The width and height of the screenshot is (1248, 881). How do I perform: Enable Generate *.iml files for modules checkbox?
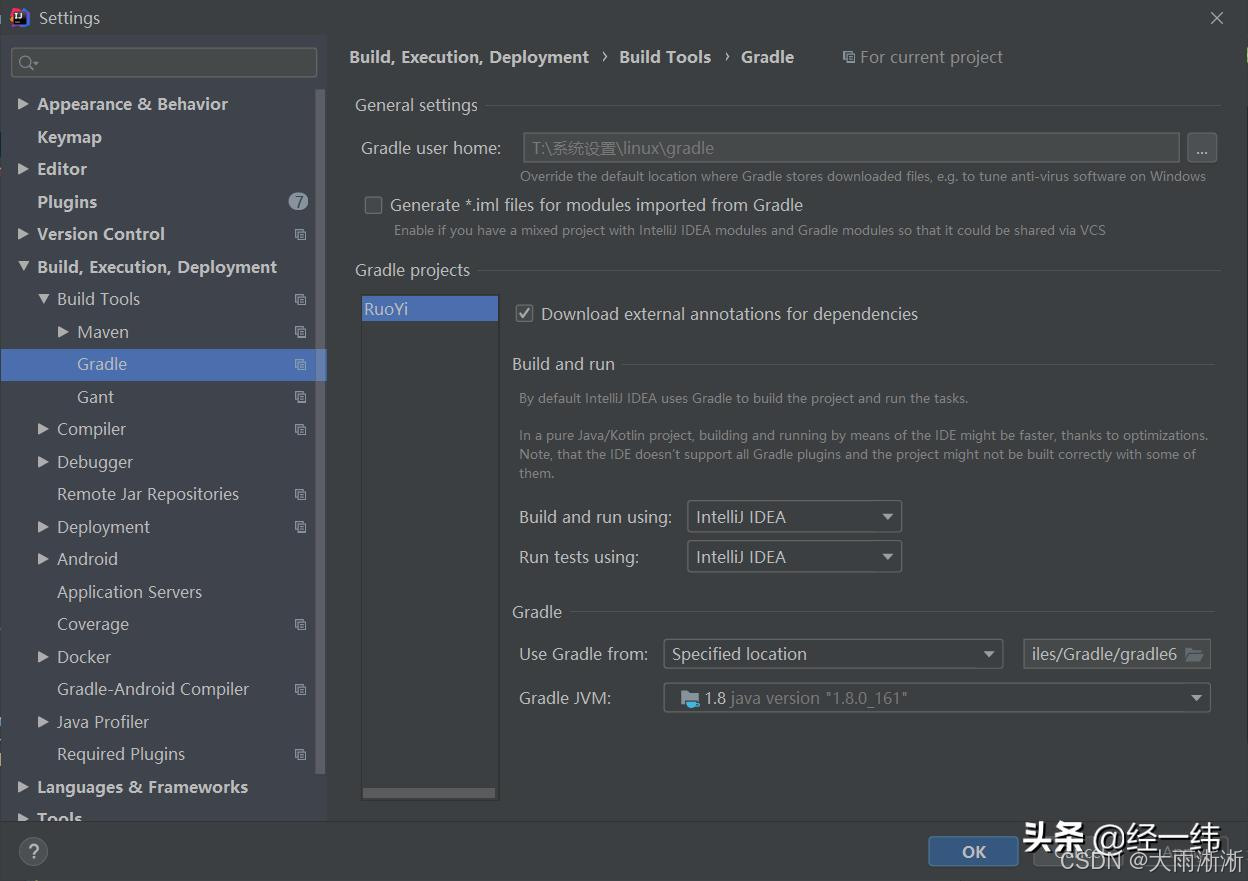pos(373,205)
